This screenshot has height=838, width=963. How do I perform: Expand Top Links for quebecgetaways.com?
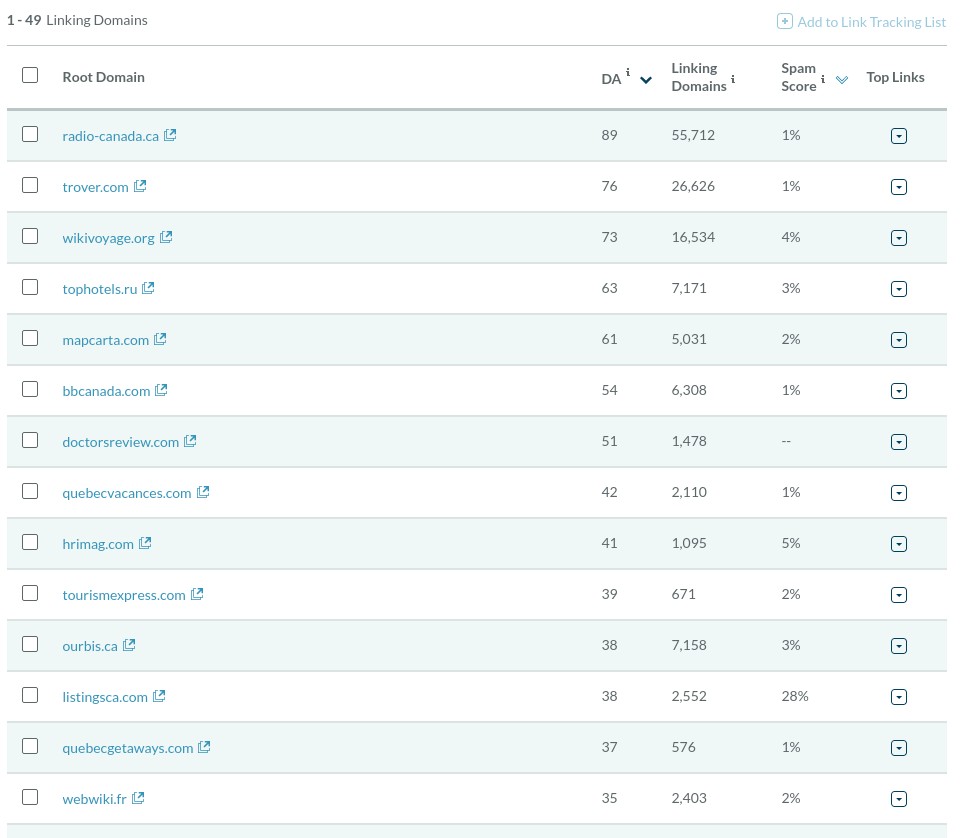click(899, 748)
